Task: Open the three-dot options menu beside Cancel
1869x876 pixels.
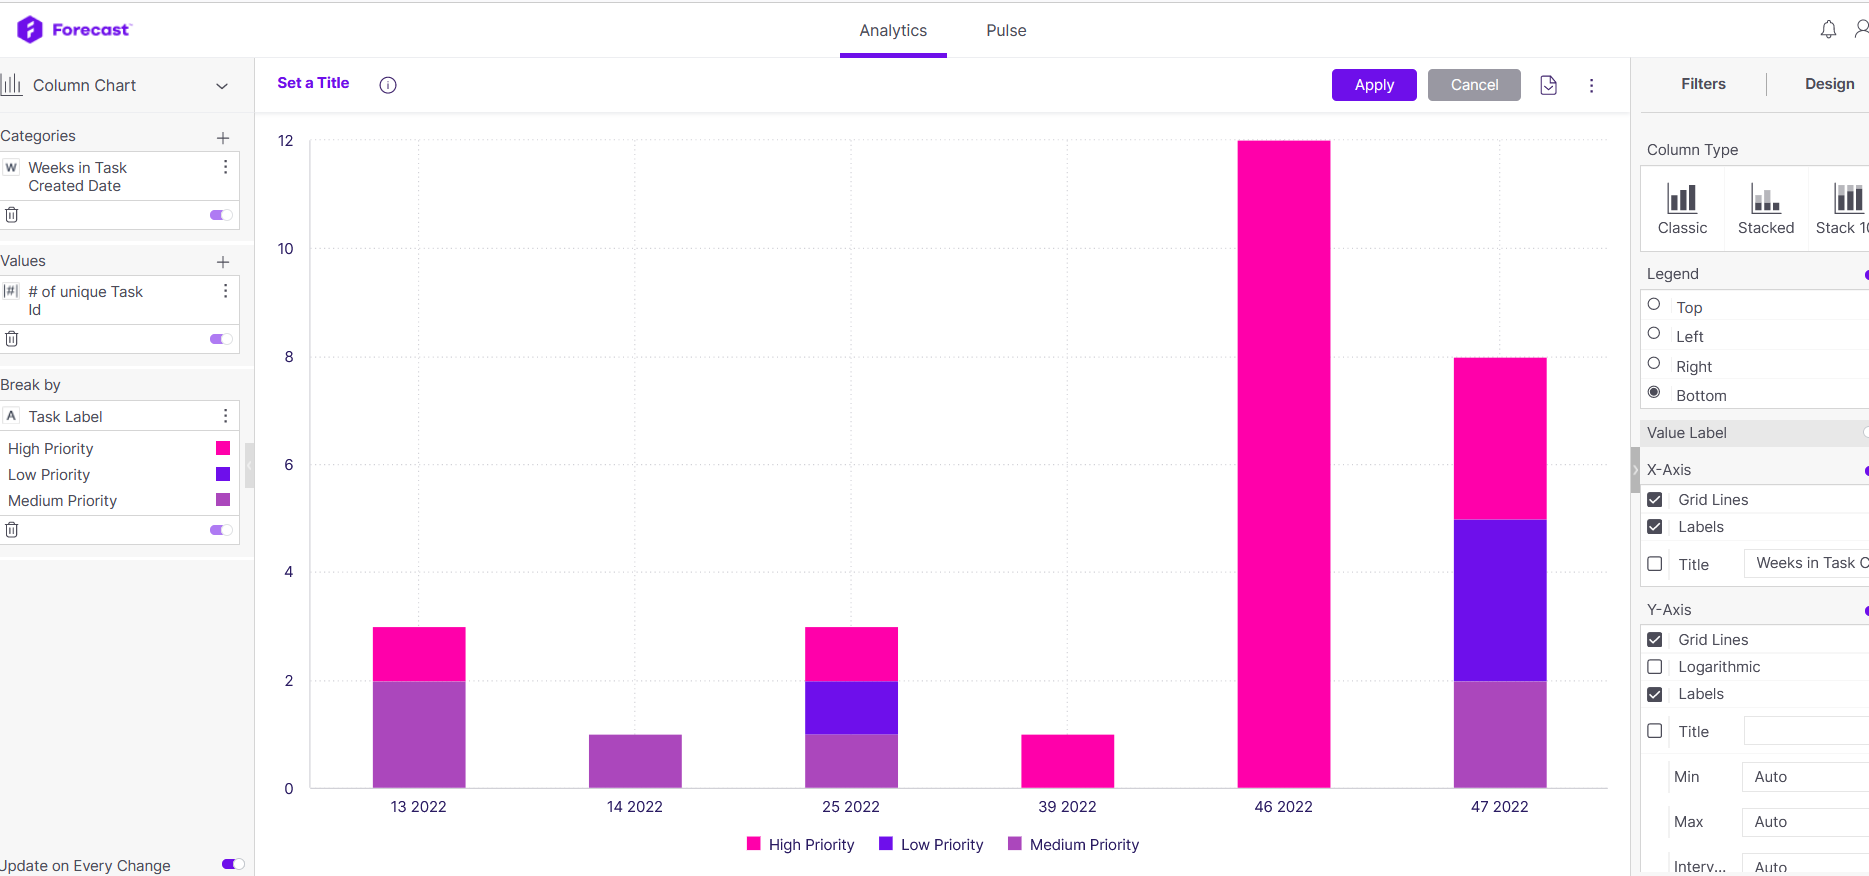Action: (1591, 85)
